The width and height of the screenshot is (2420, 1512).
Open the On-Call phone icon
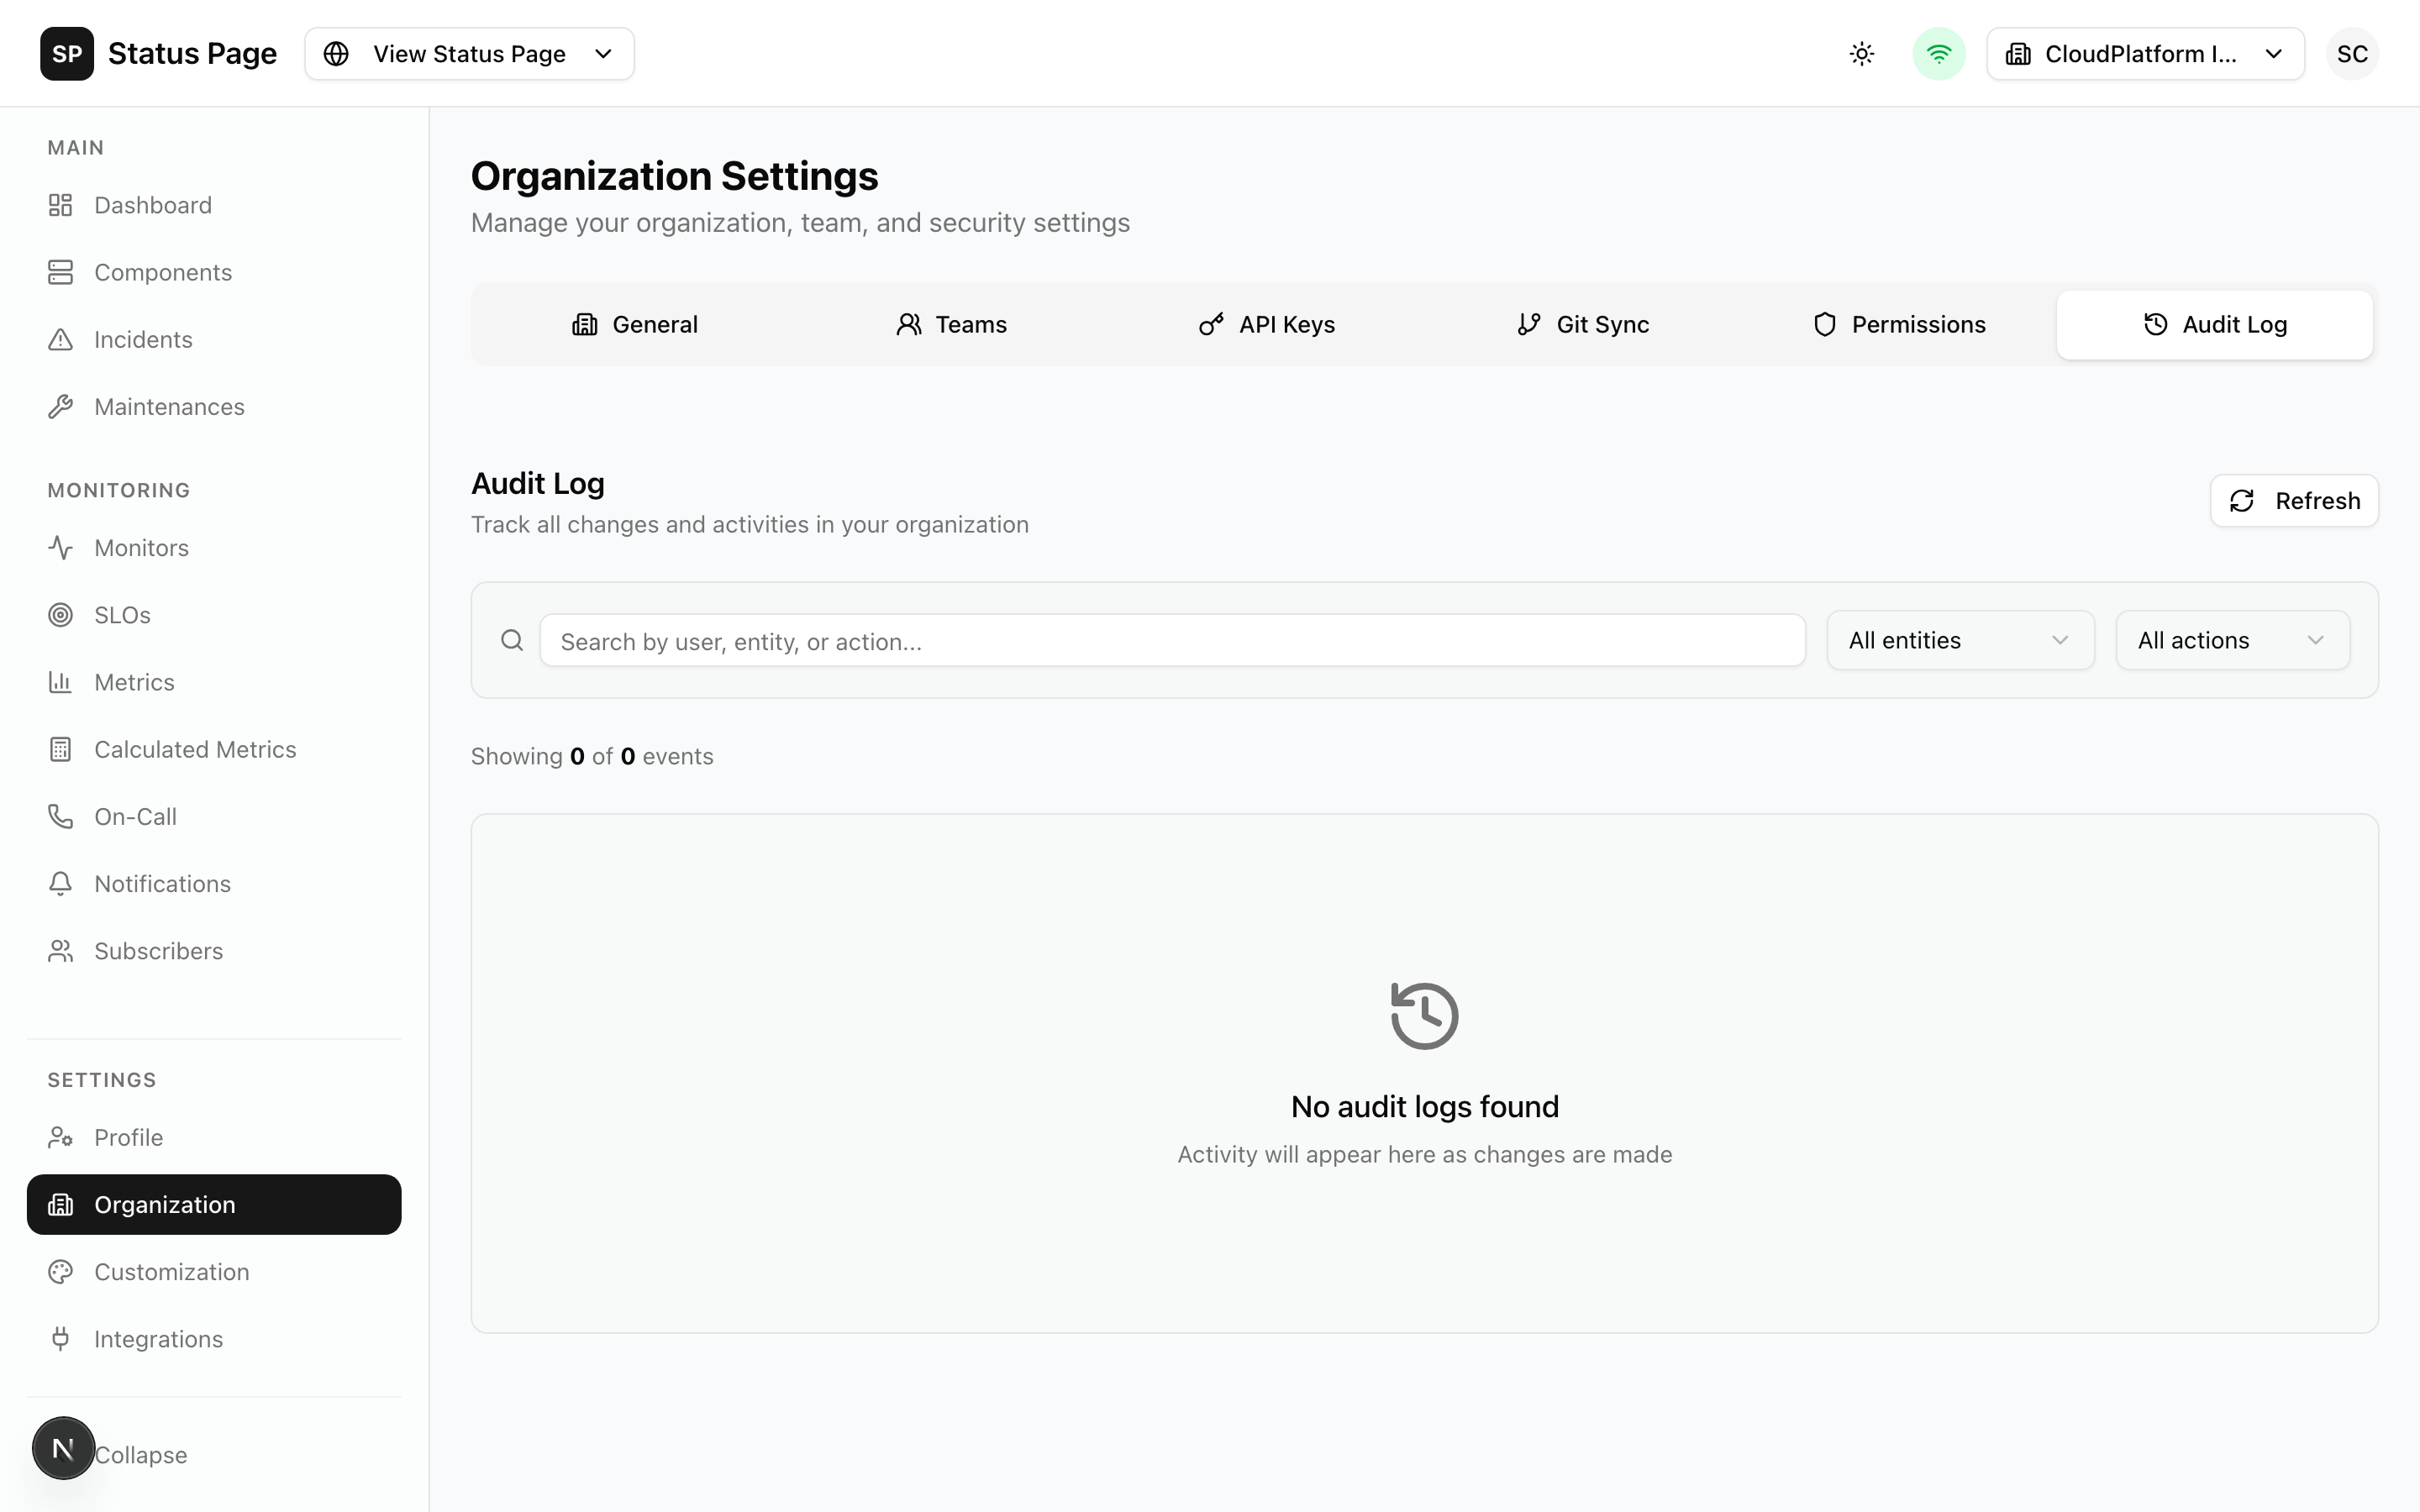(61, 816)
